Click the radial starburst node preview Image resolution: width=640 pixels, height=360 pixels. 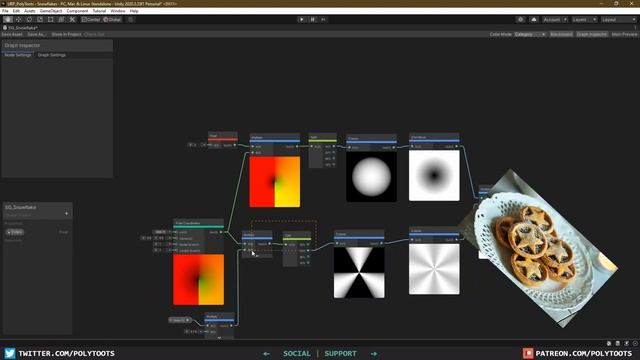pyautogui.click(x=434, y=269)
